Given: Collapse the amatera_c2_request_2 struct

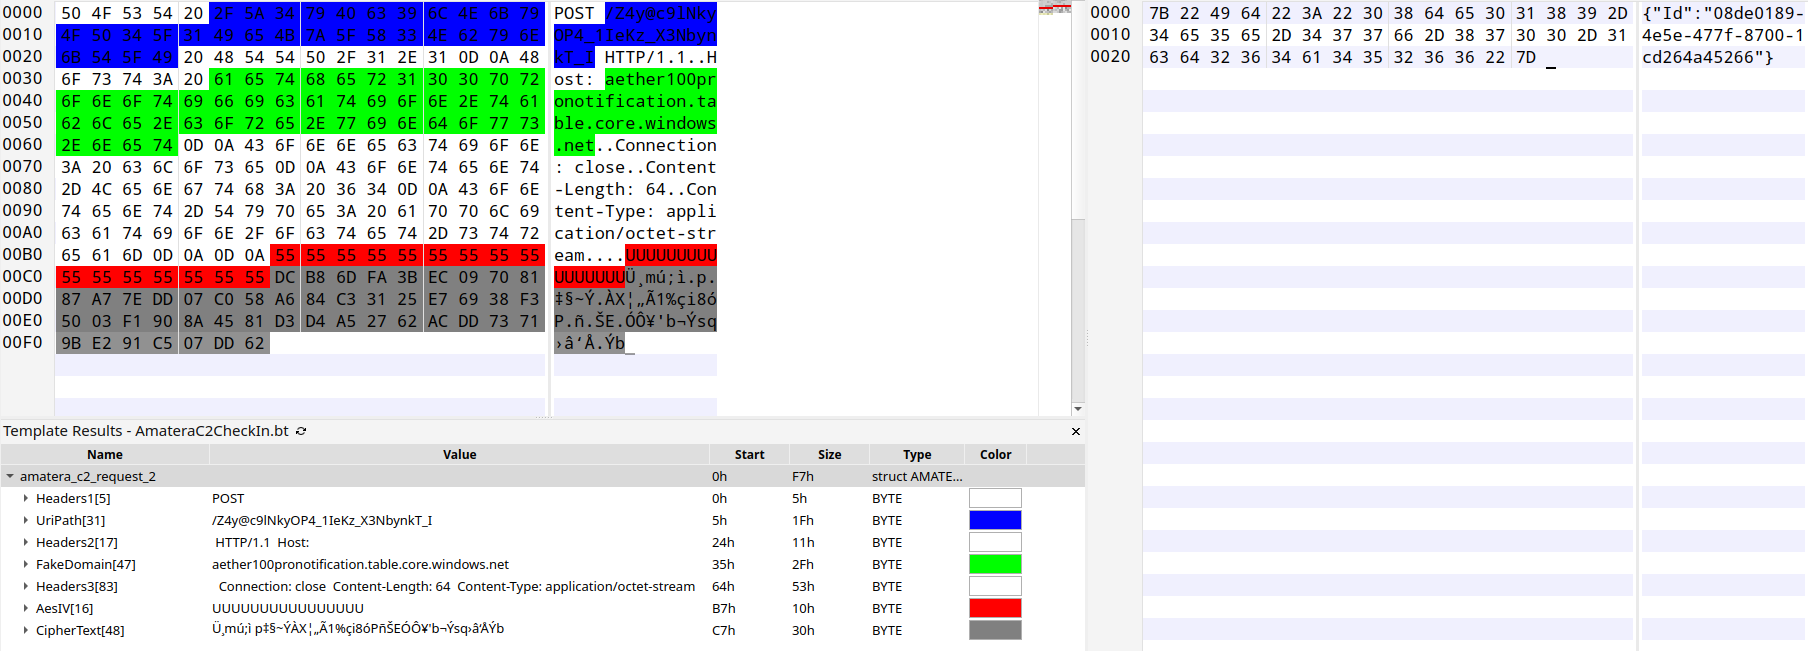Looking at the screenshot, I should (10, 477).
